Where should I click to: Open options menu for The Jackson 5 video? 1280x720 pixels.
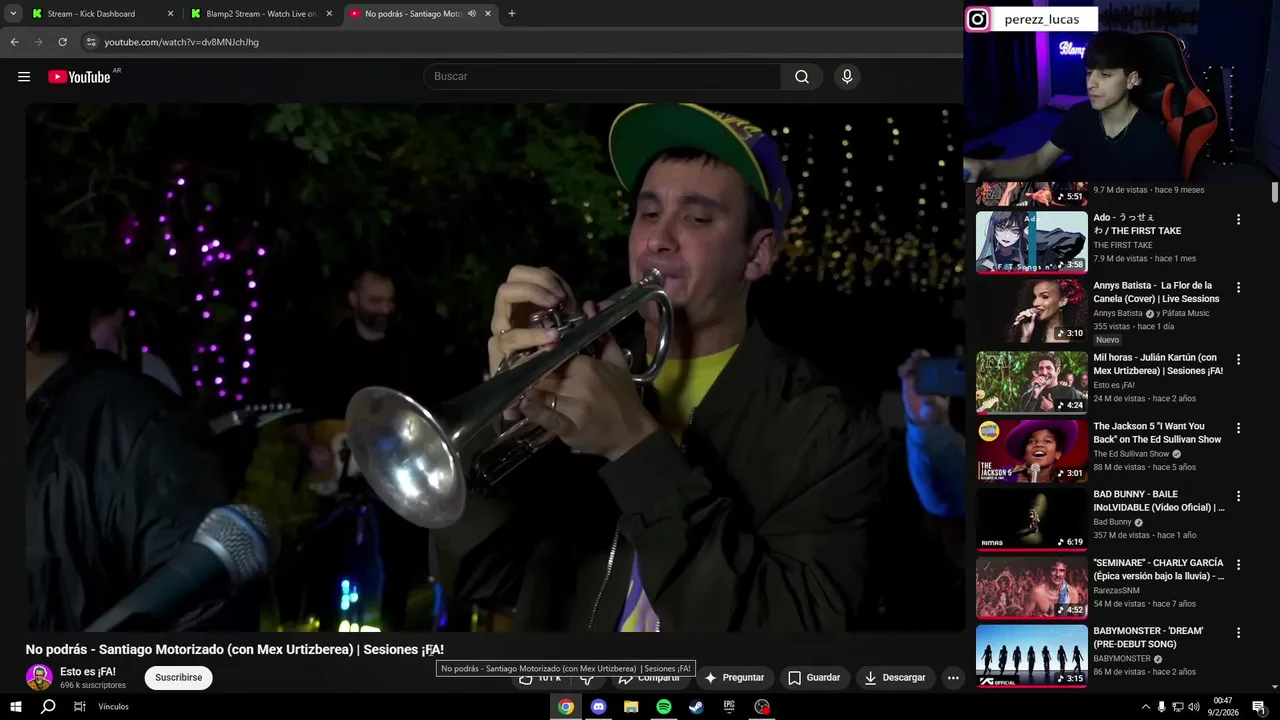tap(1238, 427)
